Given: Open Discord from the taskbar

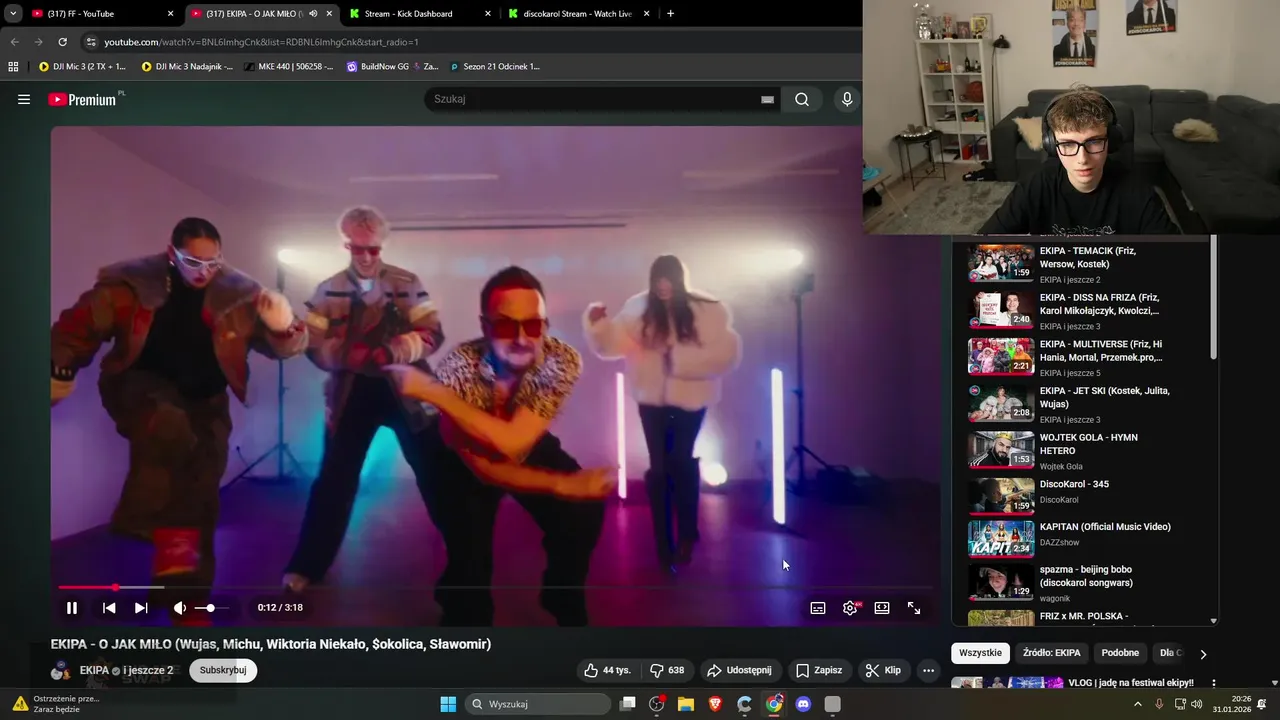Looking at the screenshot, I should click(x=803, y=704).
